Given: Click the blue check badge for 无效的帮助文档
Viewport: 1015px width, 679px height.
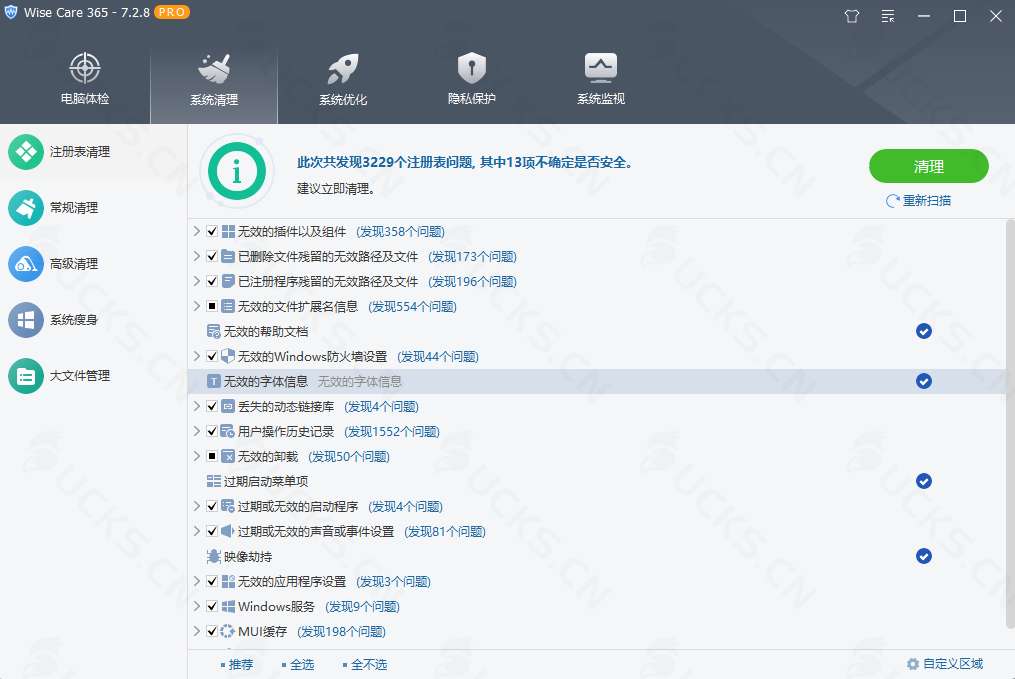Looking at the screenshot, I should 924,331.
